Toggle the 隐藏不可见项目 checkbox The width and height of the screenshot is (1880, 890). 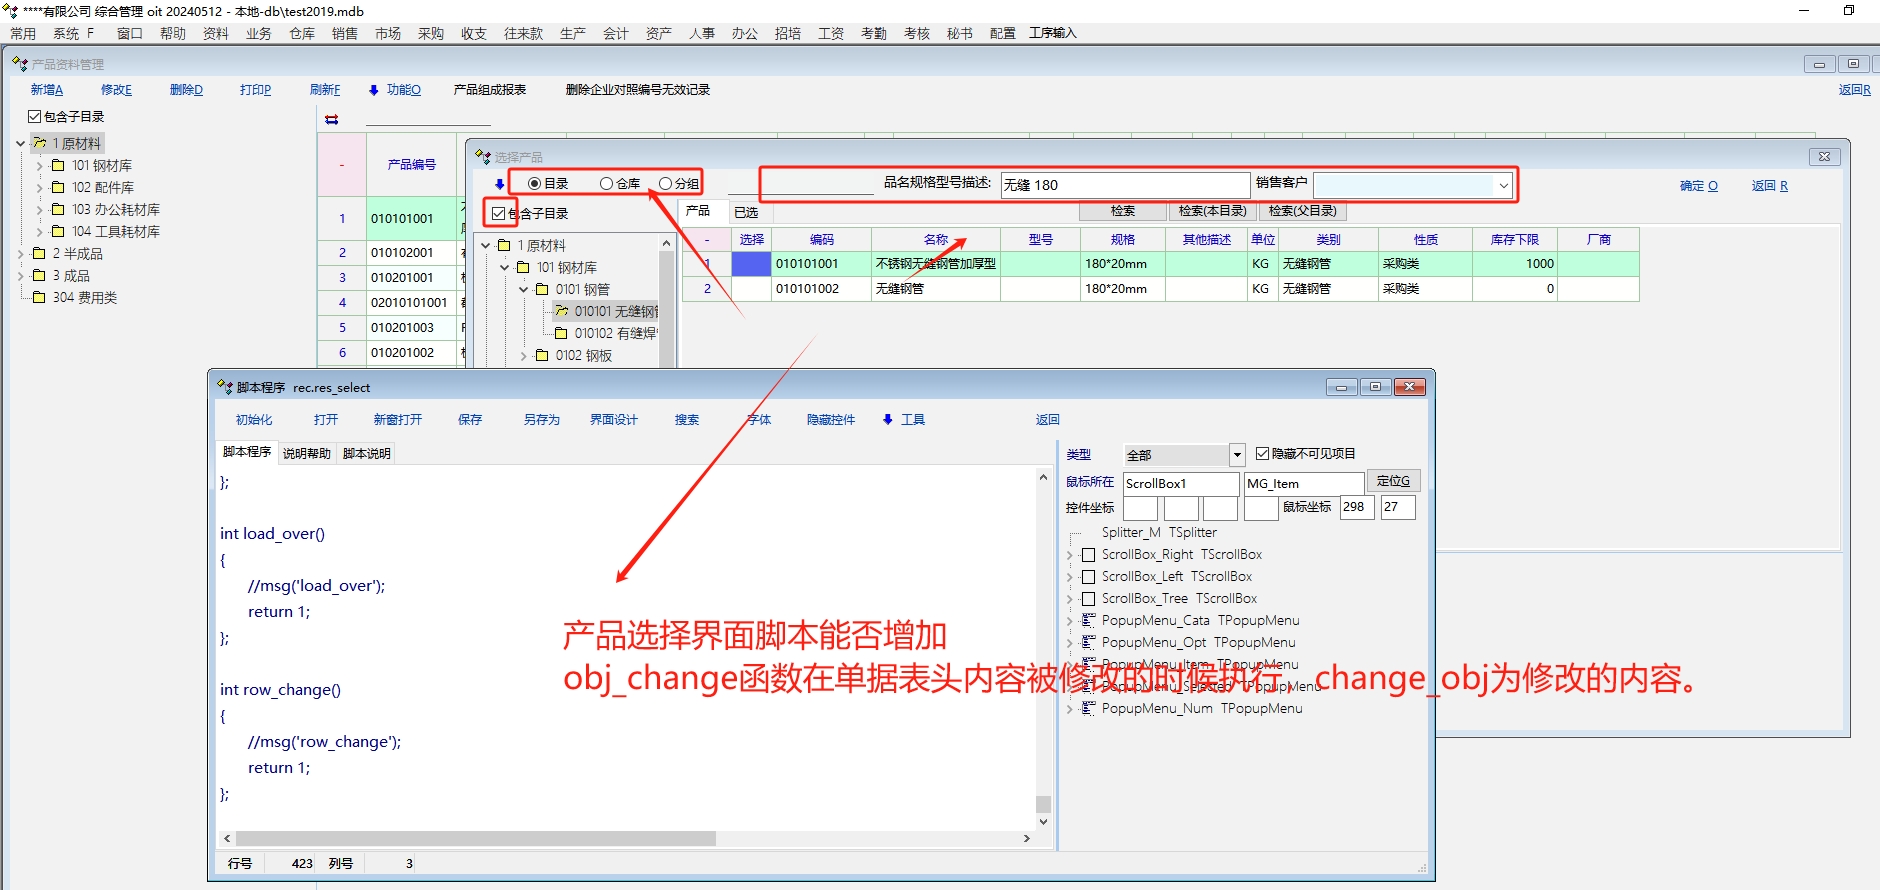pyautogui.click(x=1262, y=454)
